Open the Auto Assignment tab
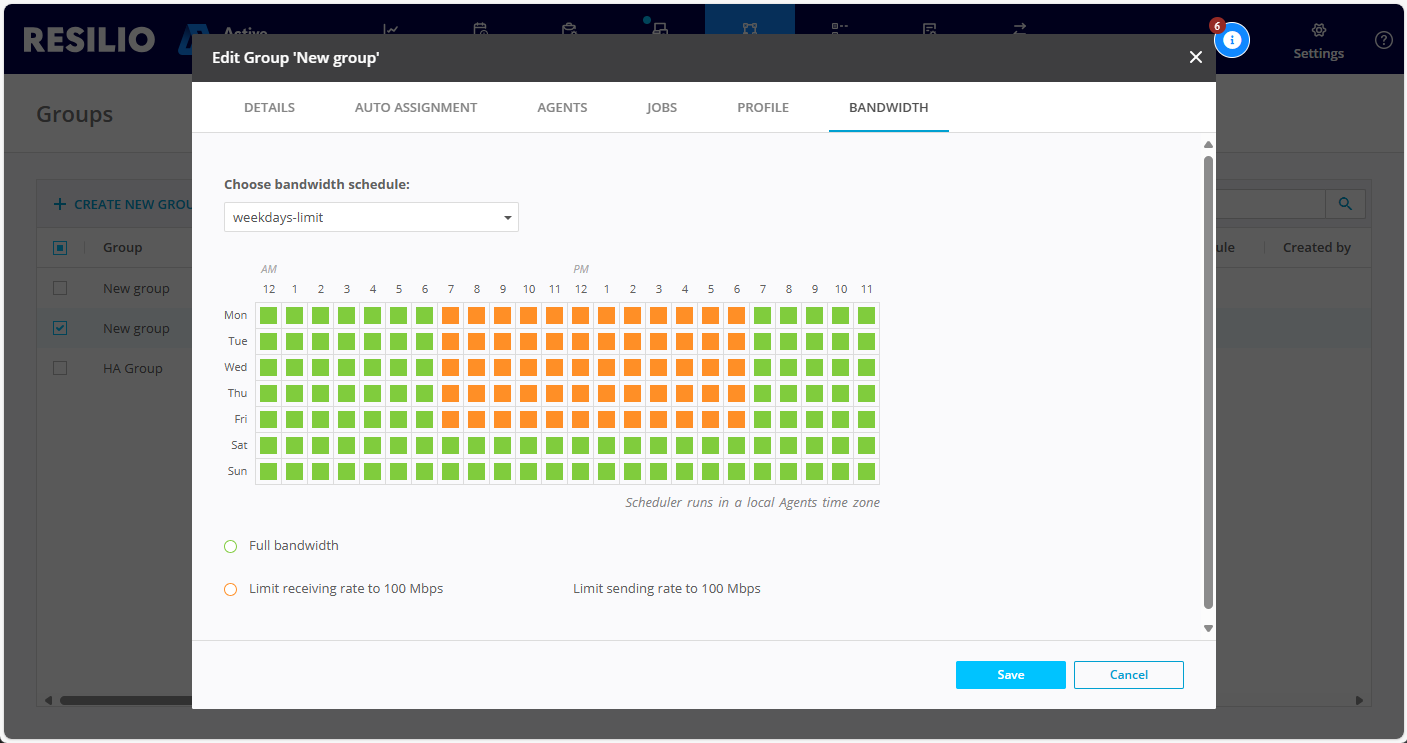 coord(416,107)
